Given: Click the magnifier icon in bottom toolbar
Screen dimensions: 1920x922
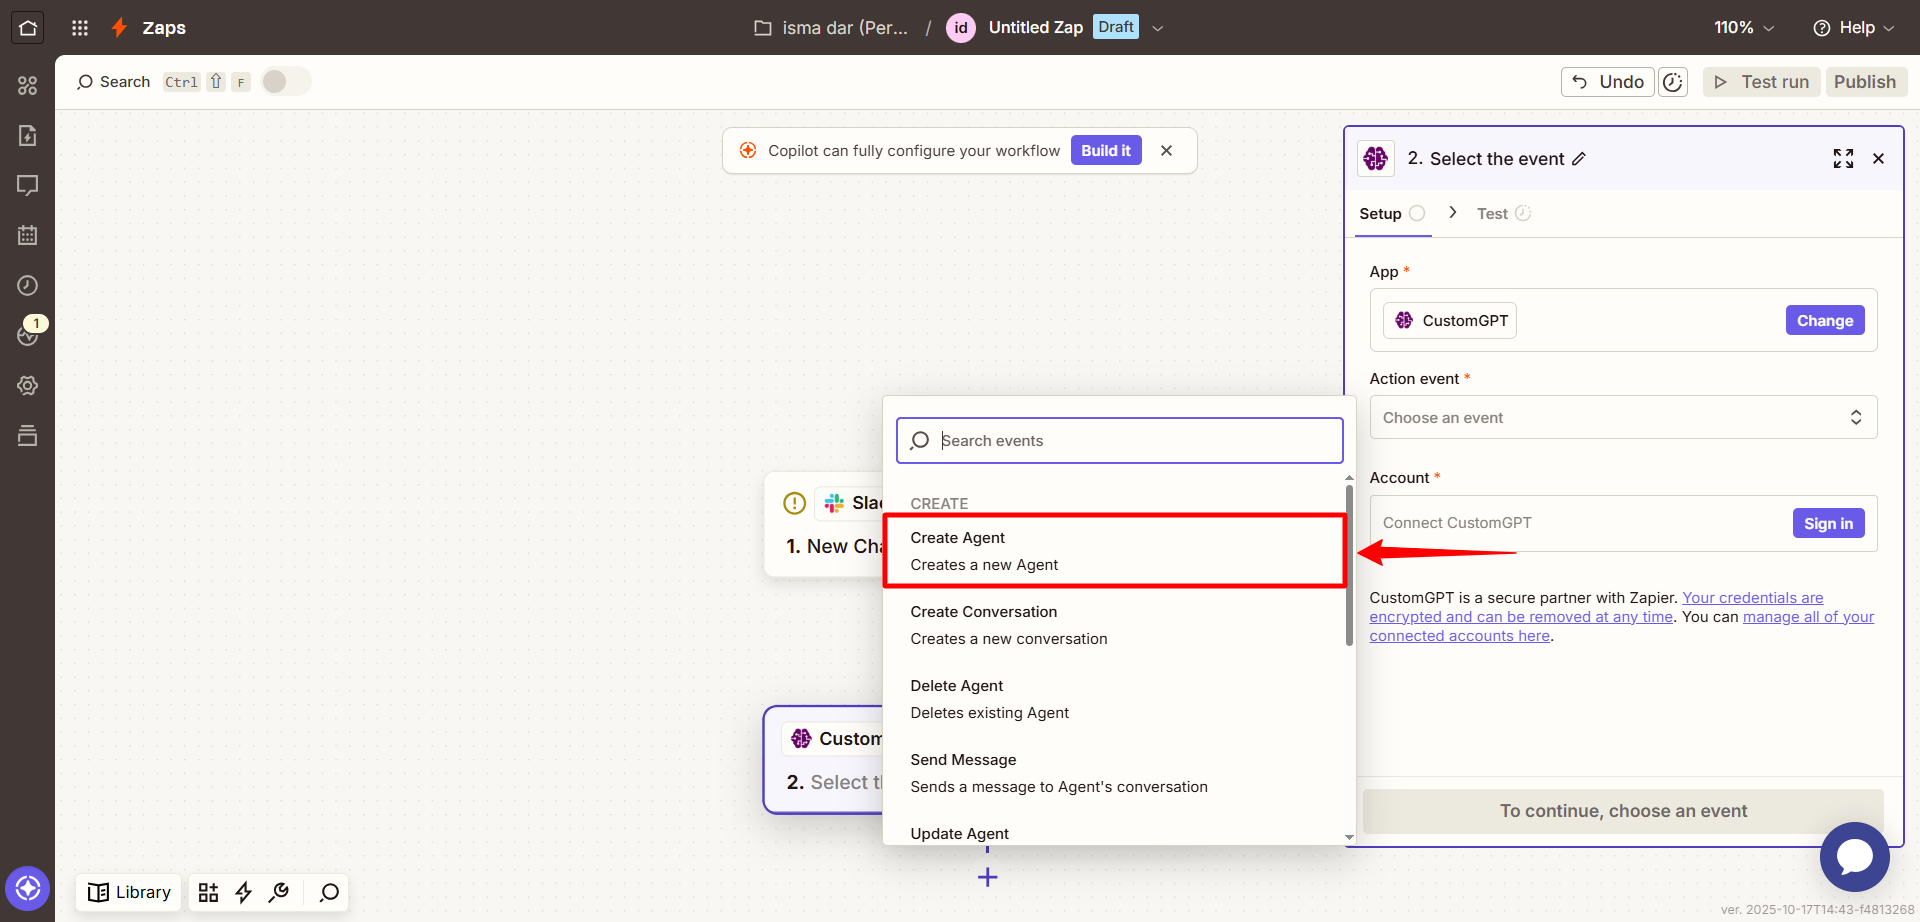Looking at the screenshot, I should [x=329, y=892].
